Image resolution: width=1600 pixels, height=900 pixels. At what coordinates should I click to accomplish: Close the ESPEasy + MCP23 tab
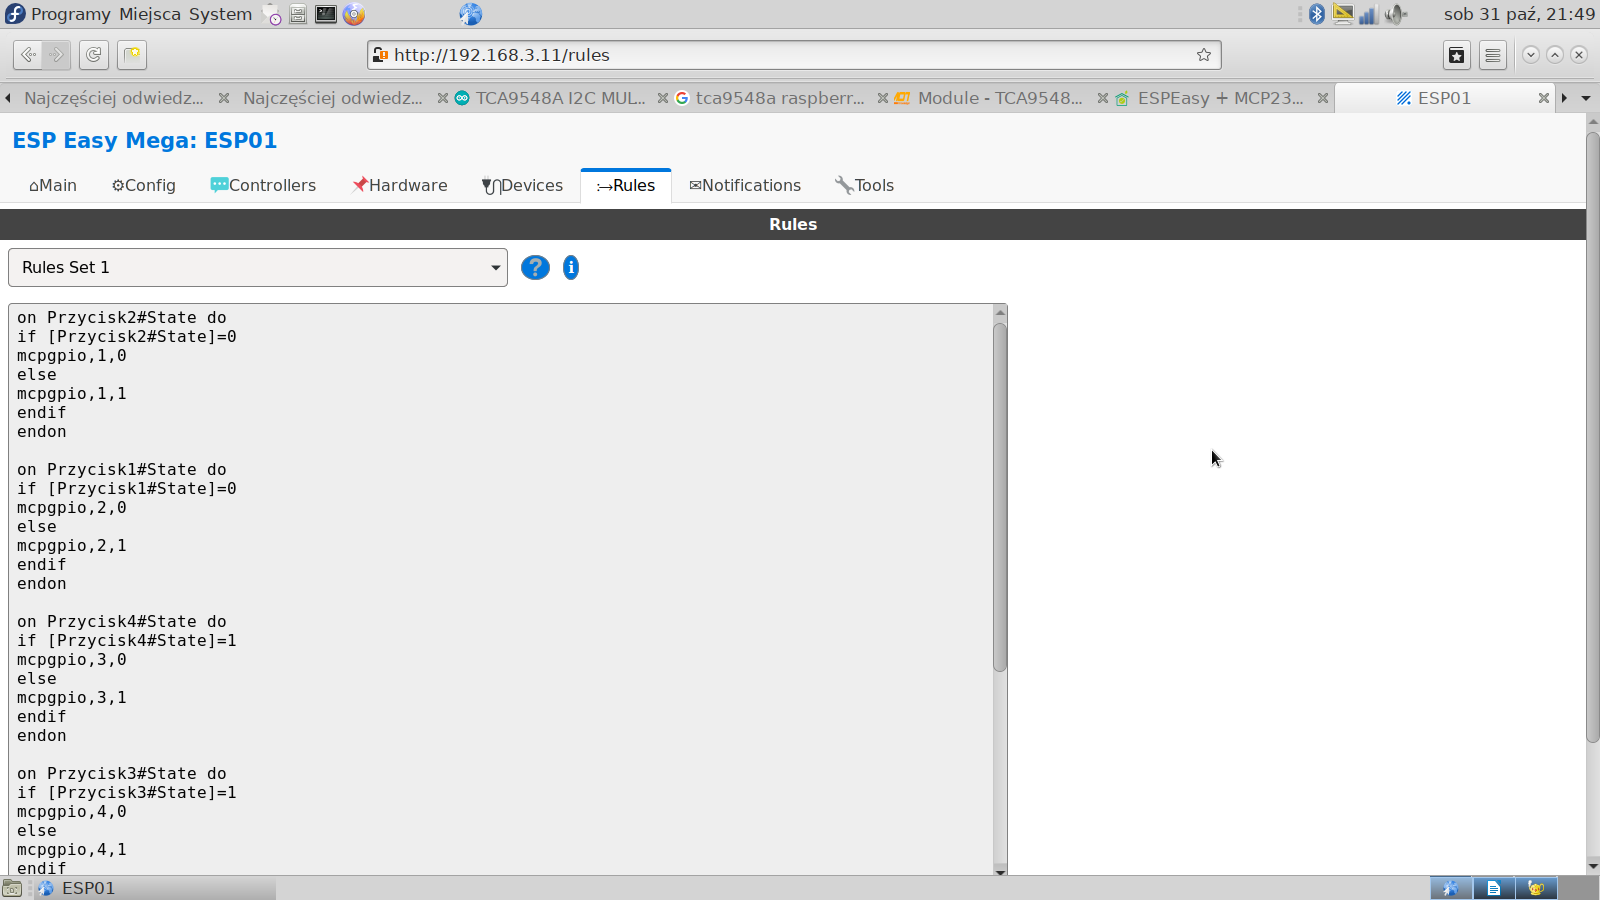point(1322,98)
